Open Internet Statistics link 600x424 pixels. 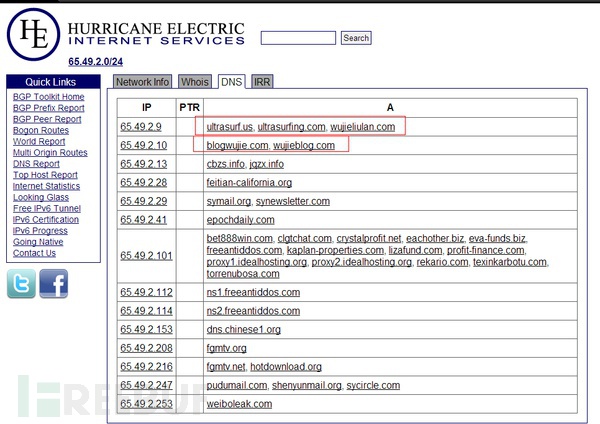[x=46, y=186]
